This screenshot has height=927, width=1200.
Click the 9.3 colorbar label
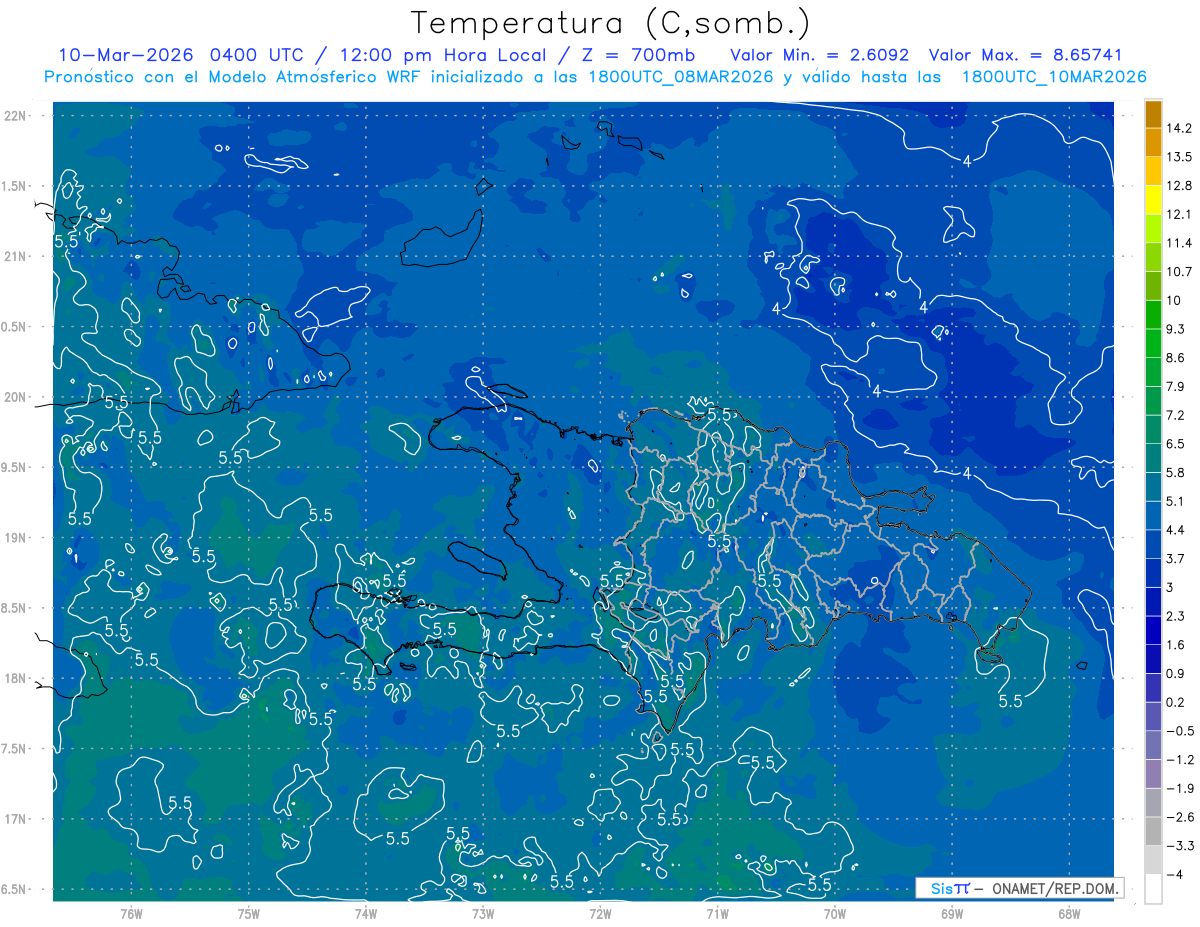pyautogui.click(x=1175, y=329)
